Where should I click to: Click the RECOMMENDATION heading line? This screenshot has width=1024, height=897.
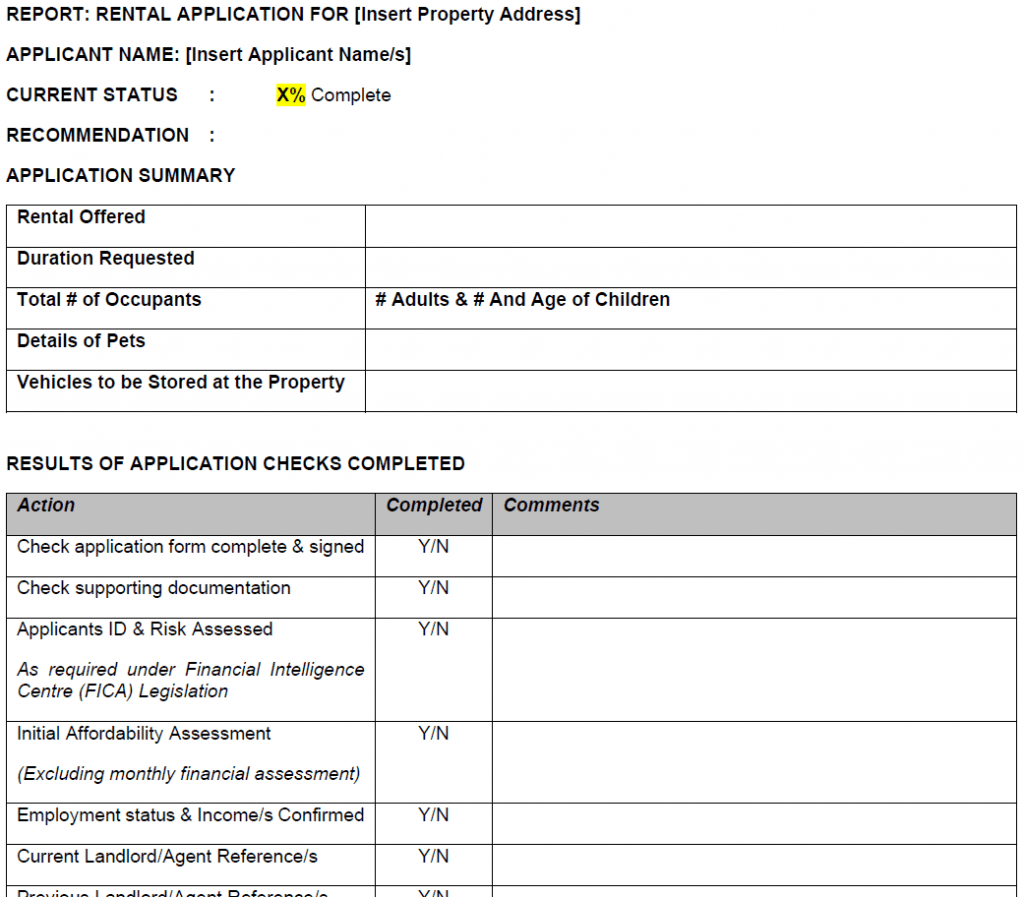(x=110, y=135)
